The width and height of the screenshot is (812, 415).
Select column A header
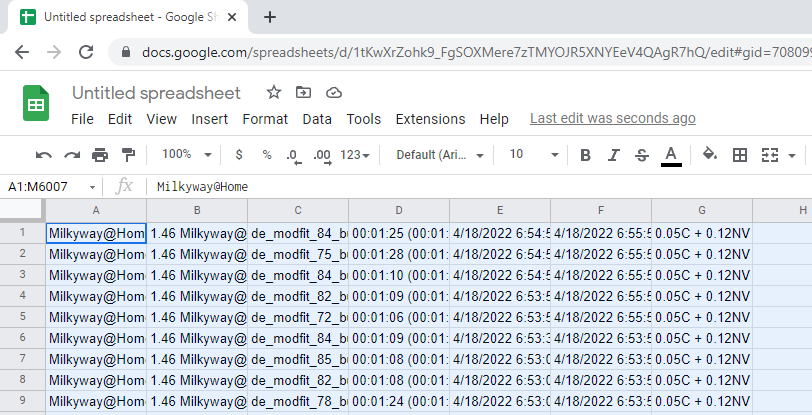[96, 210]
